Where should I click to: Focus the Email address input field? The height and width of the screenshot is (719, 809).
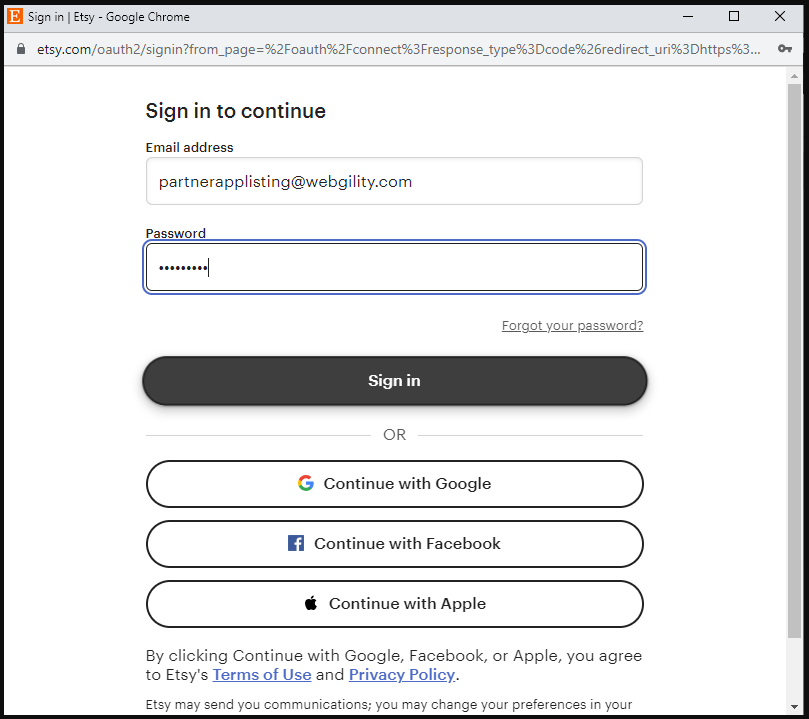point(394,181)
